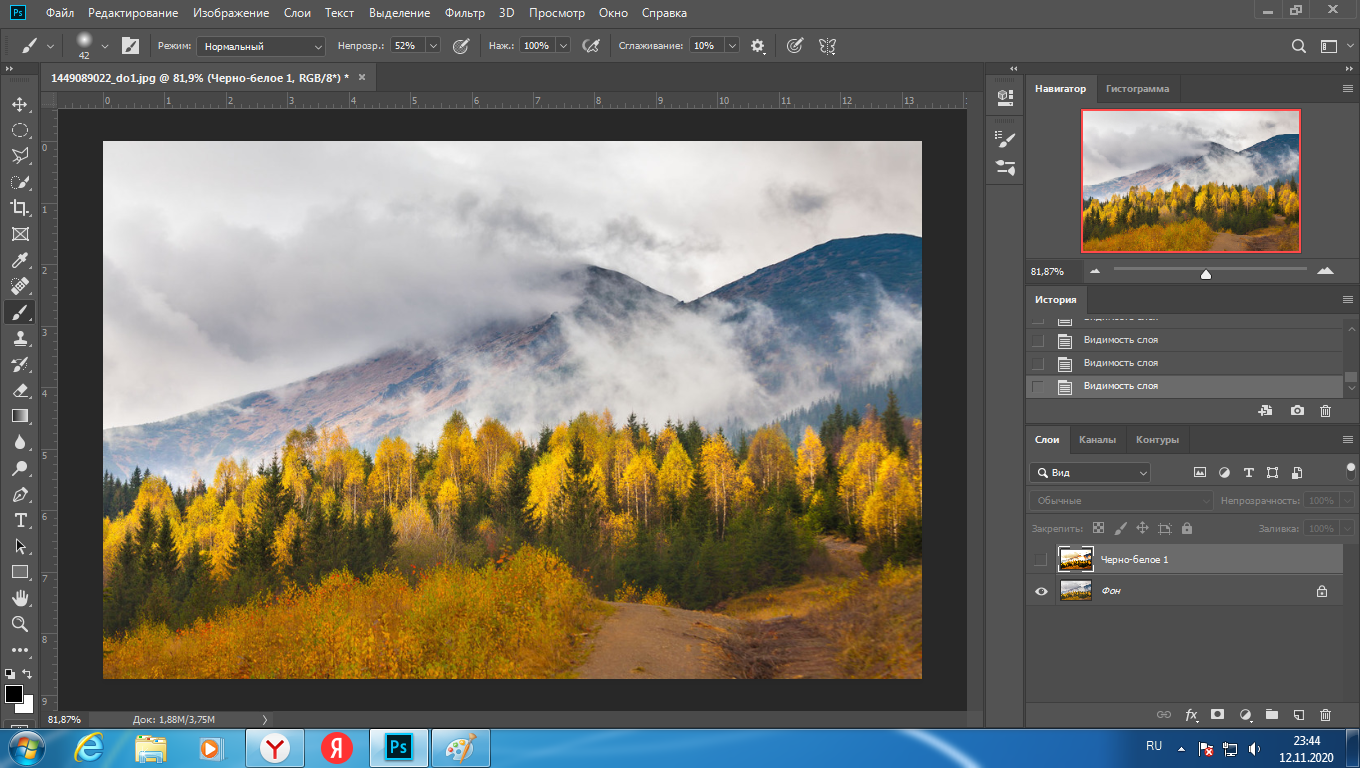Switch to the Гистограмма tab

click(1137, 89)
